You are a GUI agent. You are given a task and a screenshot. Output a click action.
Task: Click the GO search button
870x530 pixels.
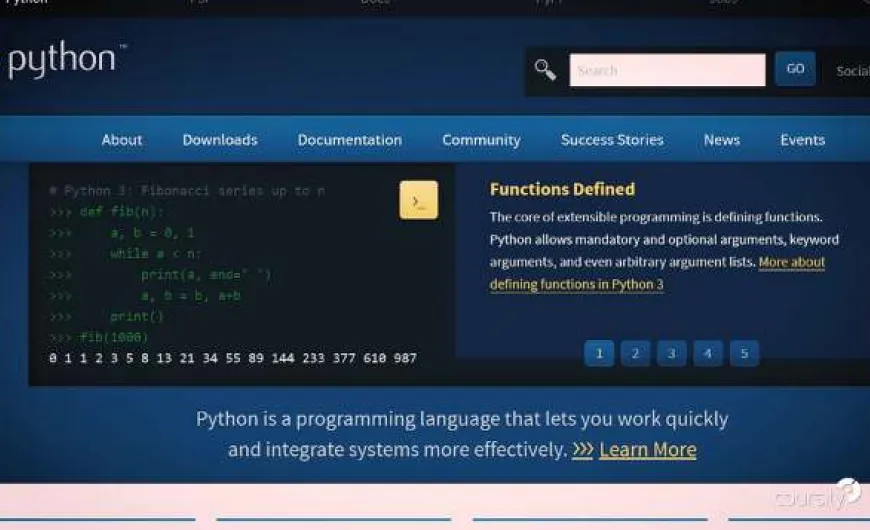(795, 69)
